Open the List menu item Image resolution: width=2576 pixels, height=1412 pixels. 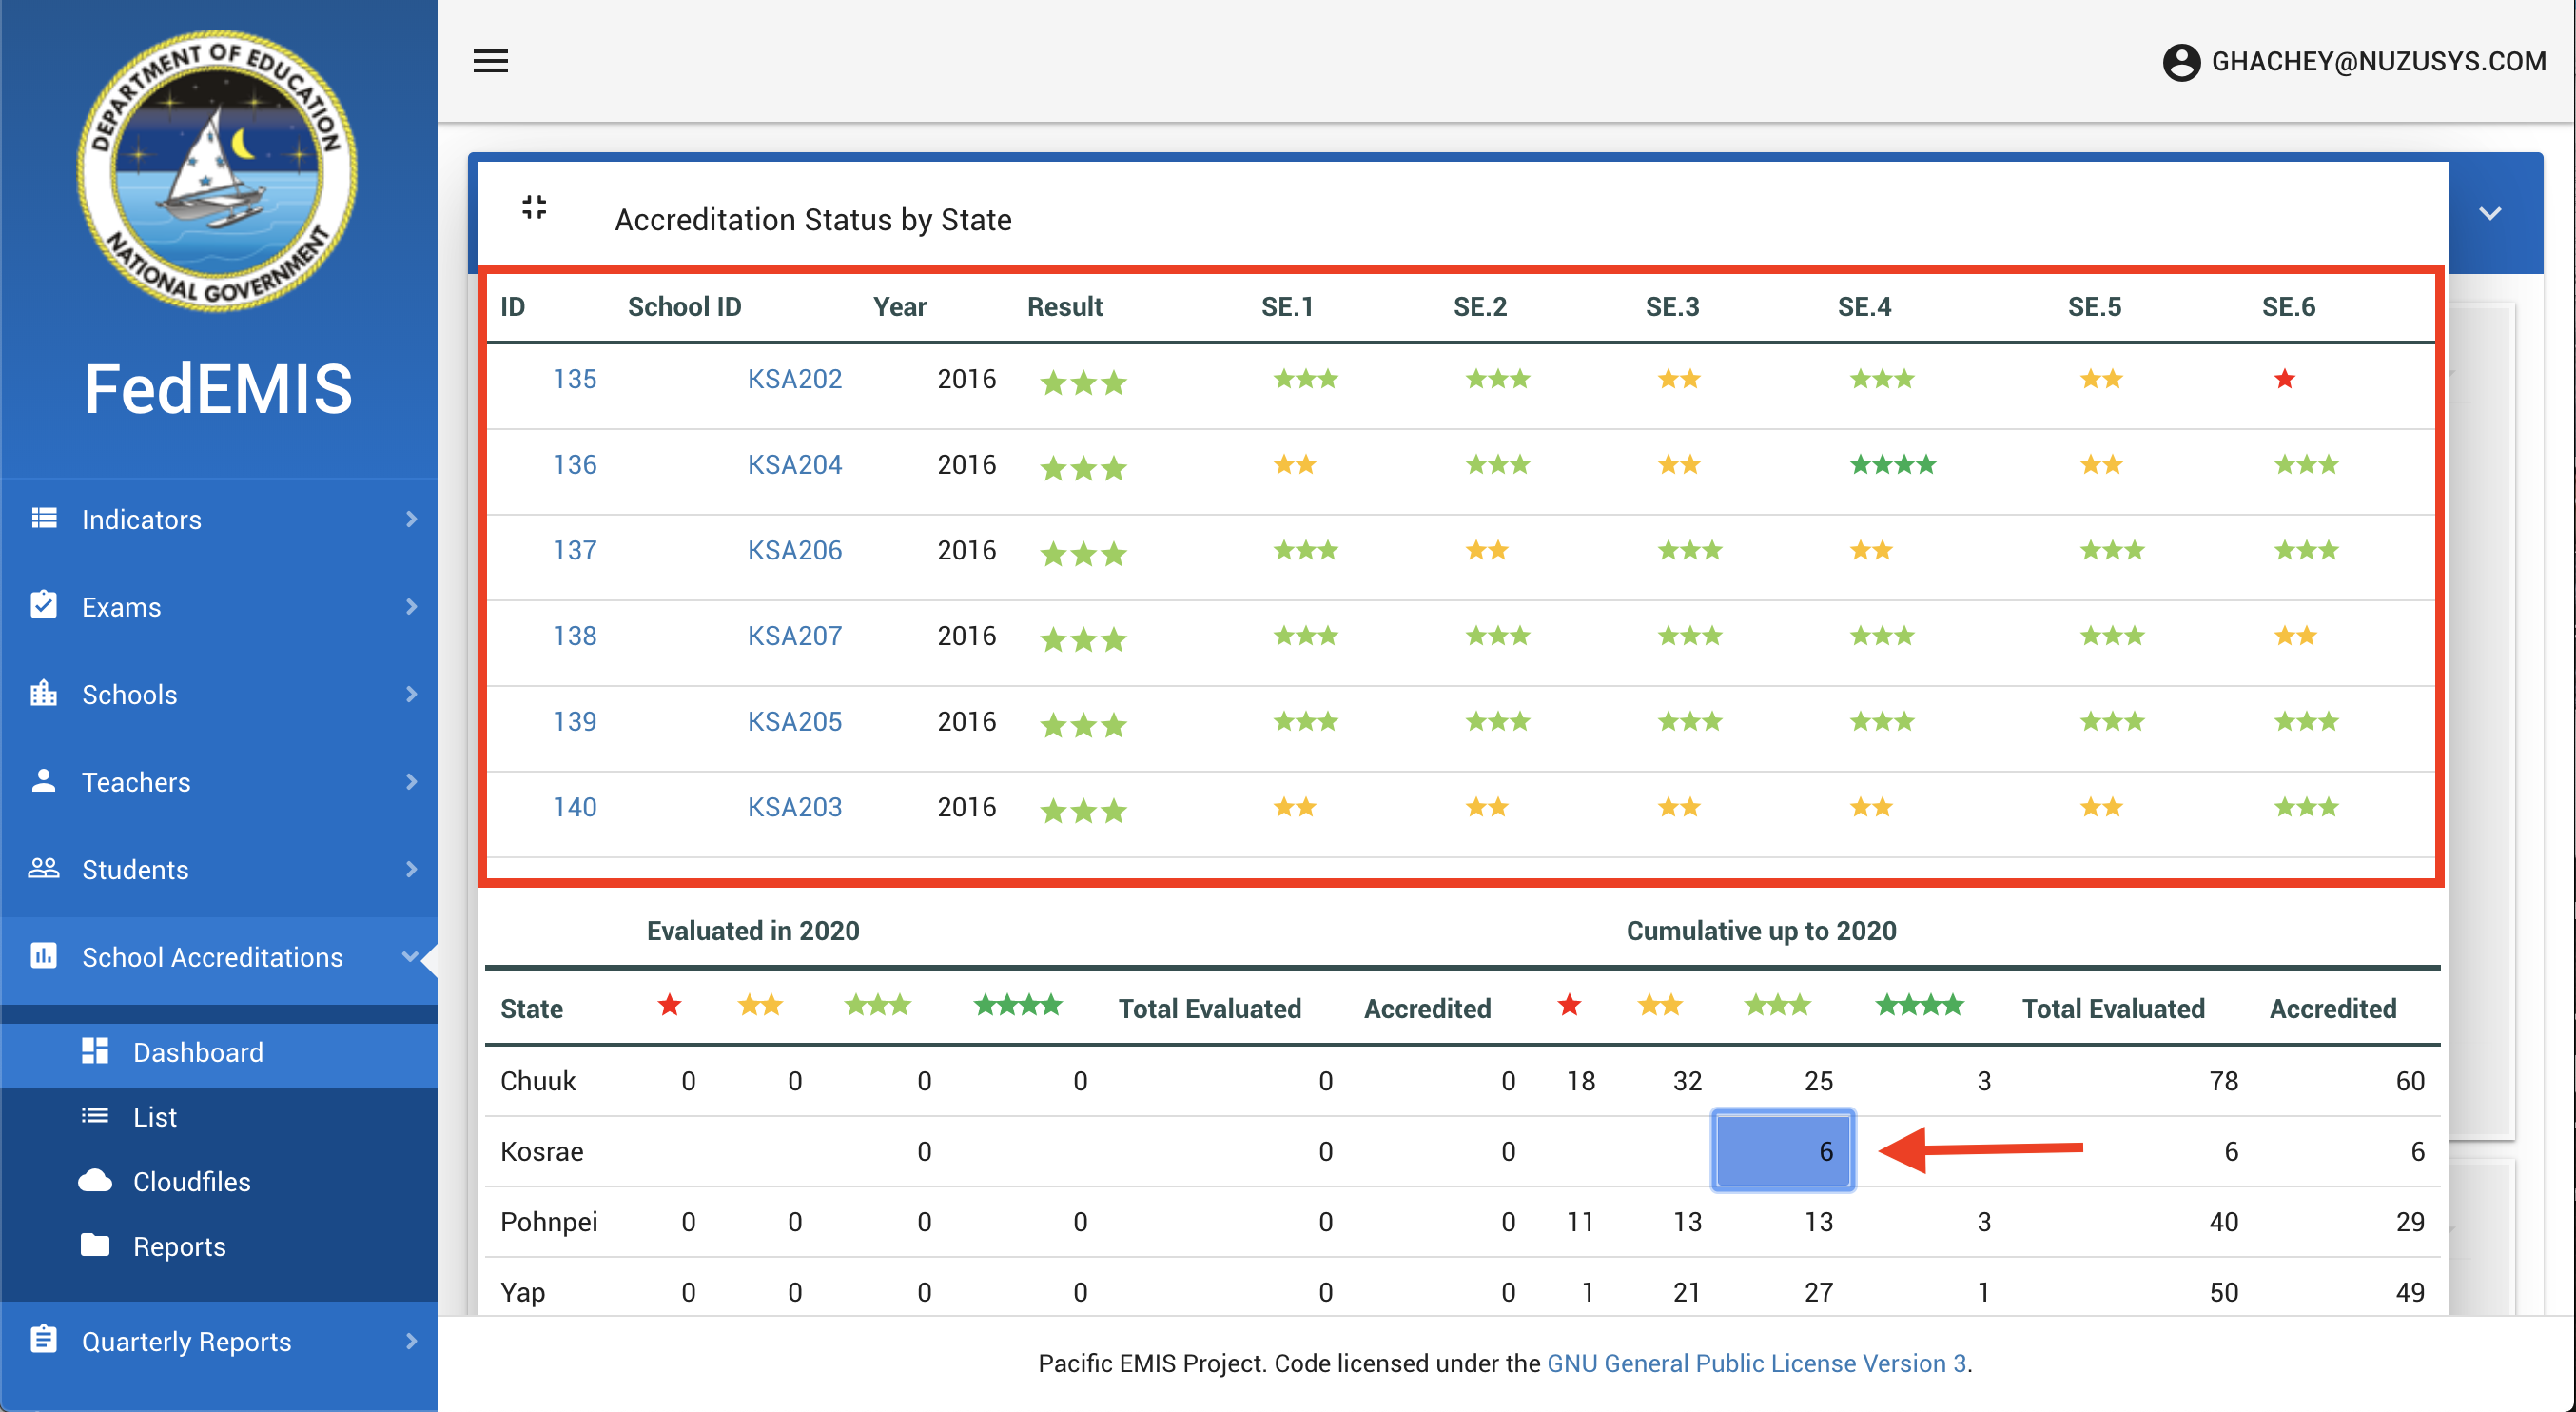pos(155,1117)
